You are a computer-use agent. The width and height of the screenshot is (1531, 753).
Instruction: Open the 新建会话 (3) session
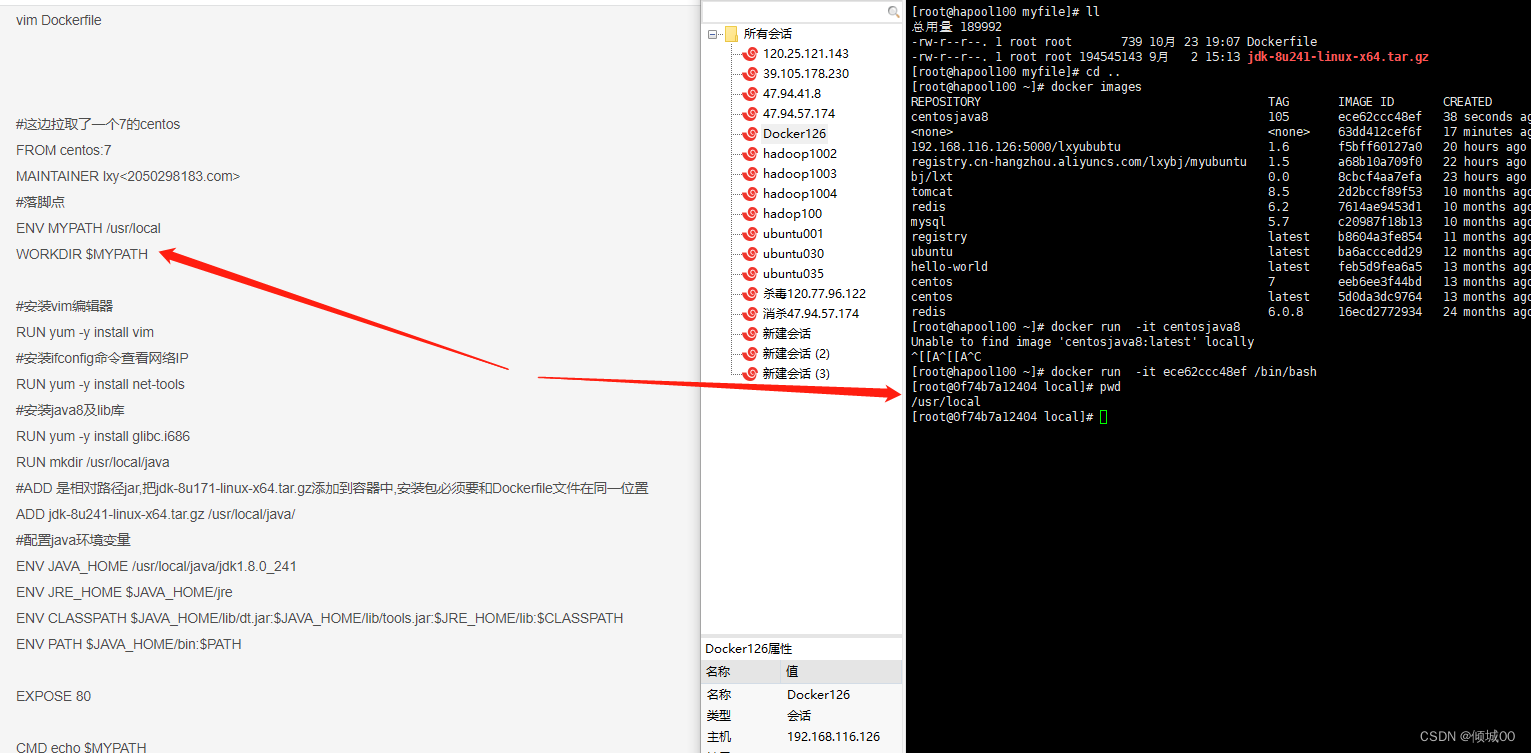(796, 374)
